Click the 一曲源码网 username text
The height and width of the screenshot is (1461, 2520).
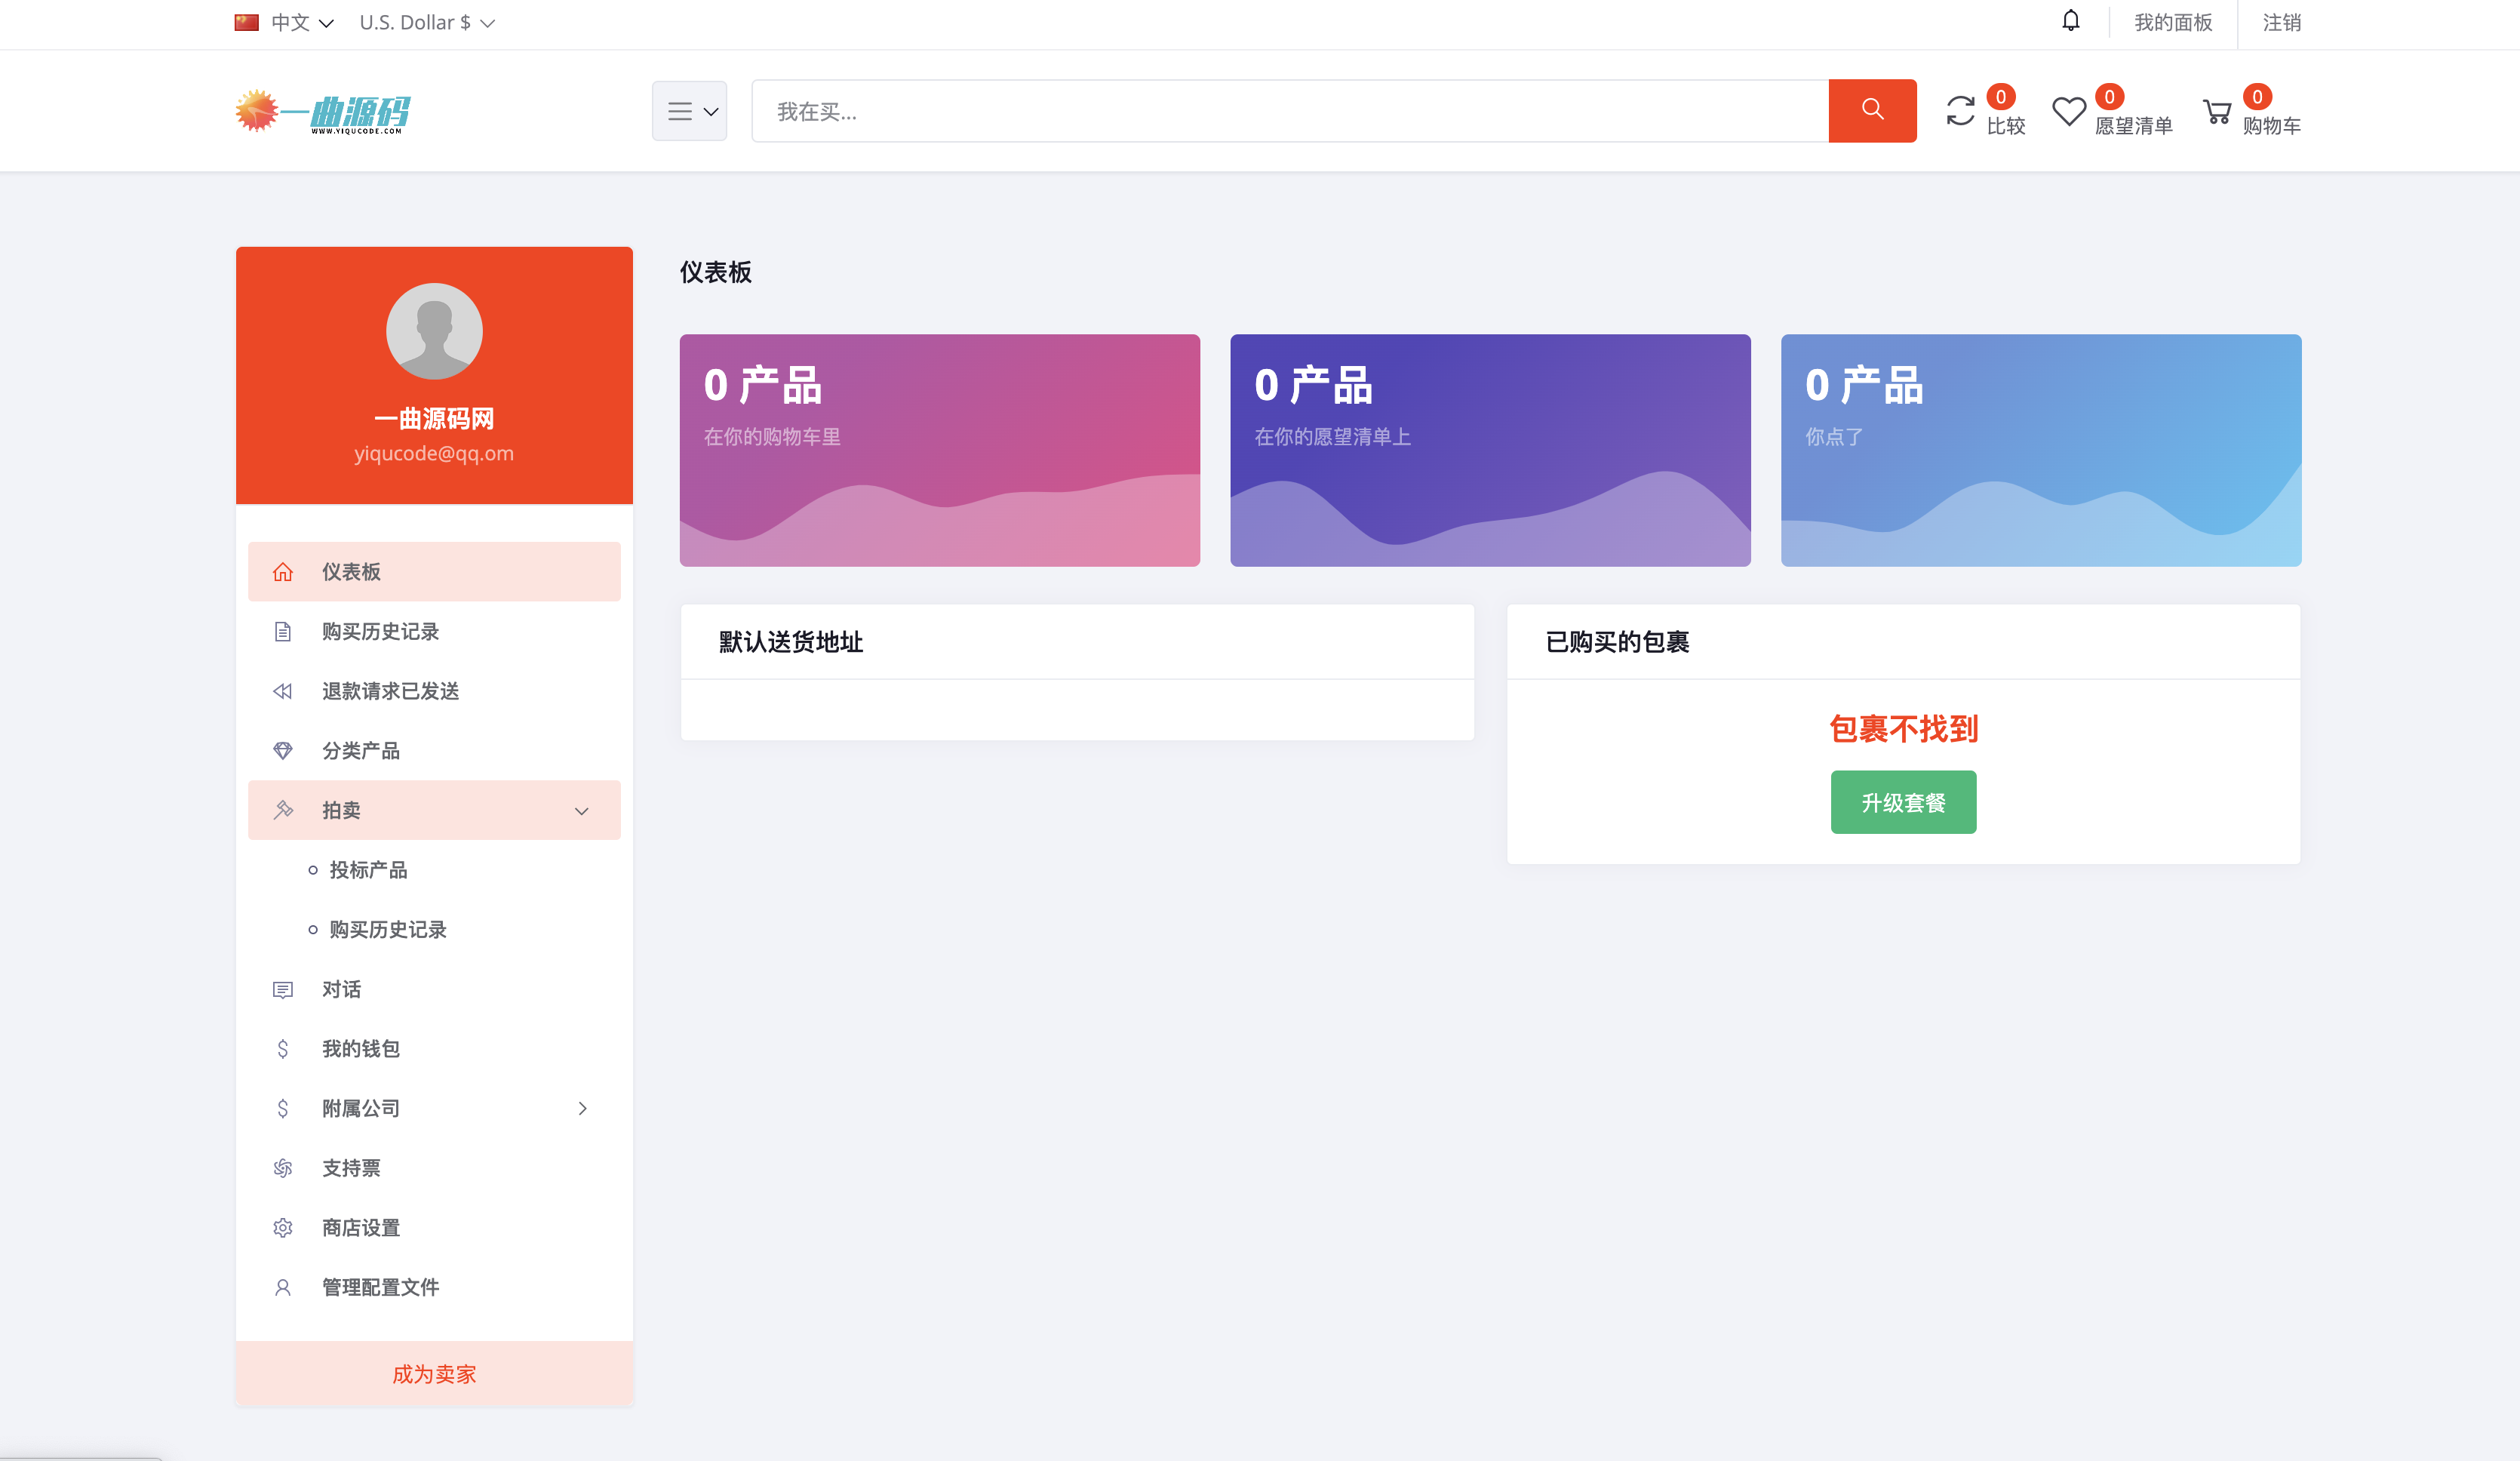[434, 418]
